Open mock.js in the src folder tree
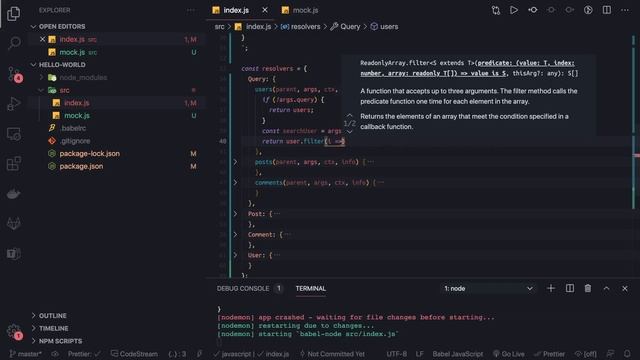Image resolution: width=640 pixels, height=360 pixels. 77,116
